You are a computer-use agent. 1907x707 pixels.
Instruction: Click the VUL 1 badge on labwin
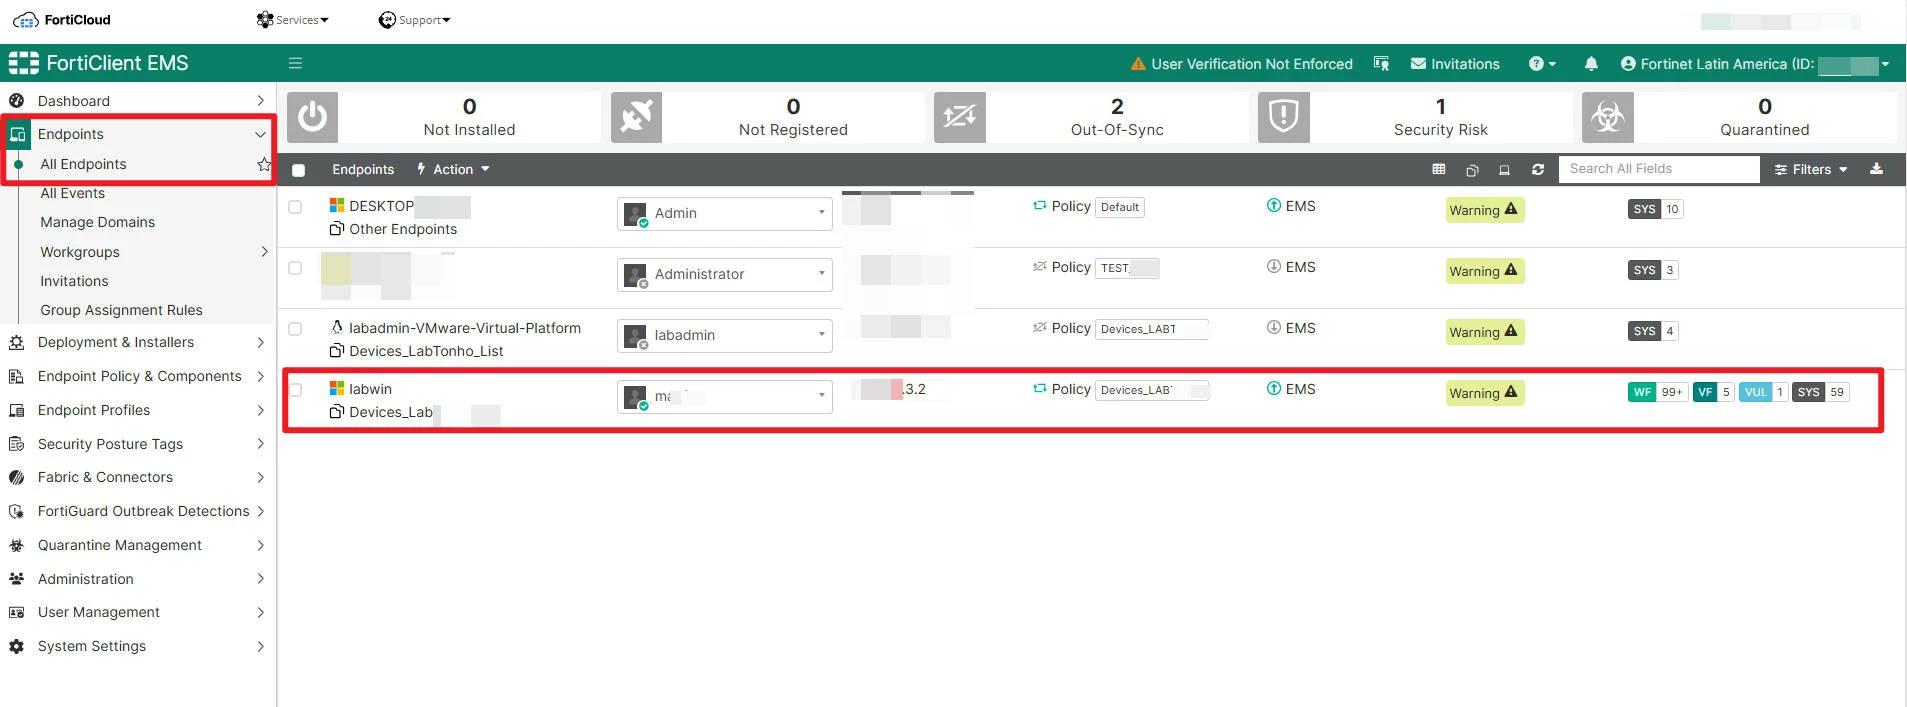1763,392
